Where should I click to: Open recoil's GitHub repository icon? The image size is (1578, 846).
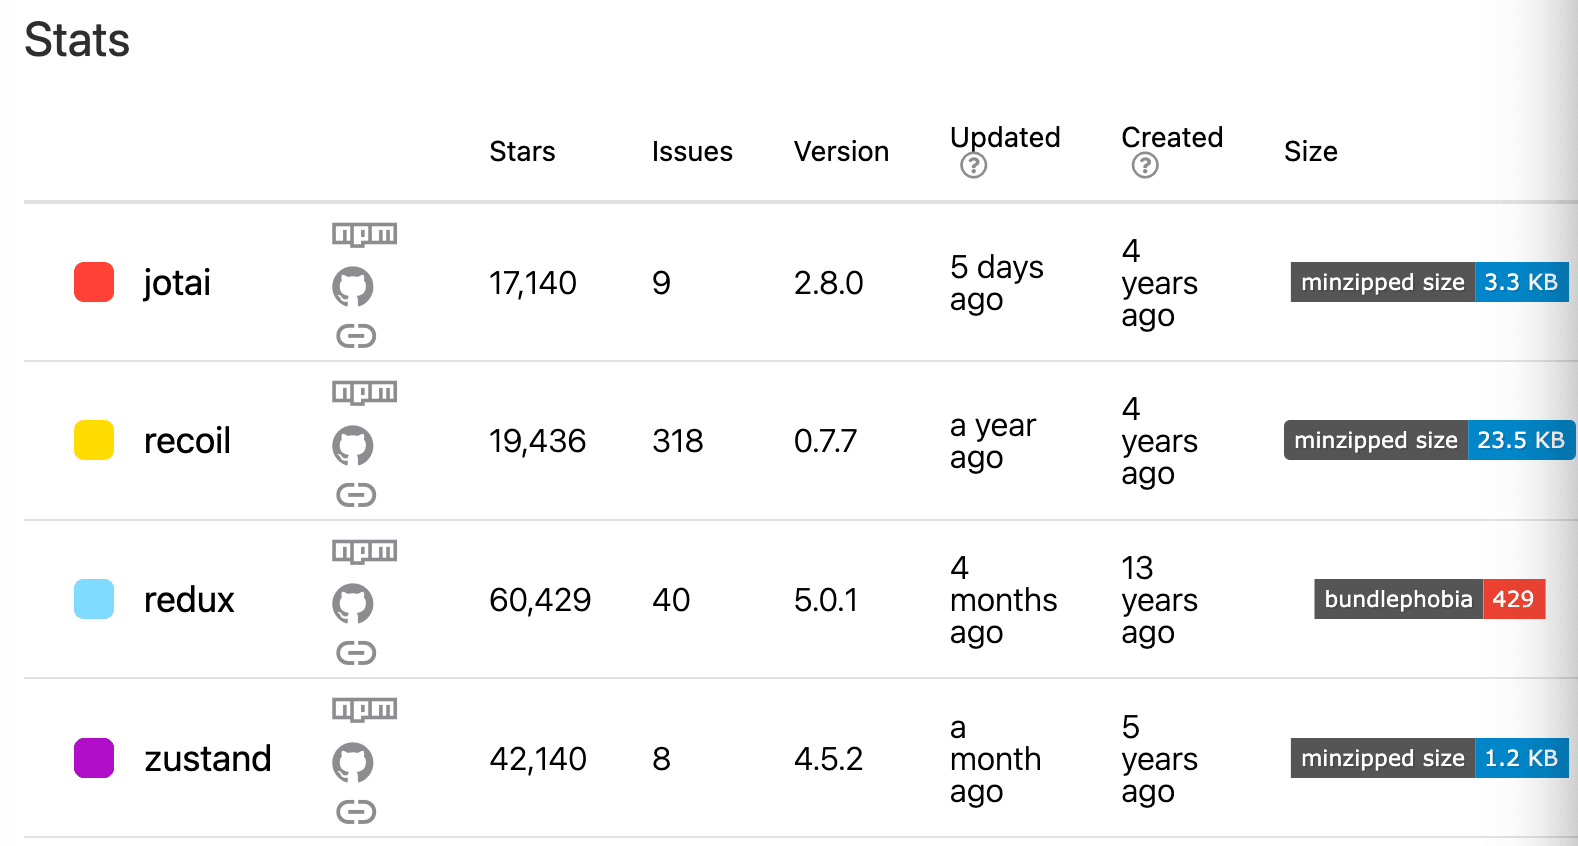pos(353,445)
